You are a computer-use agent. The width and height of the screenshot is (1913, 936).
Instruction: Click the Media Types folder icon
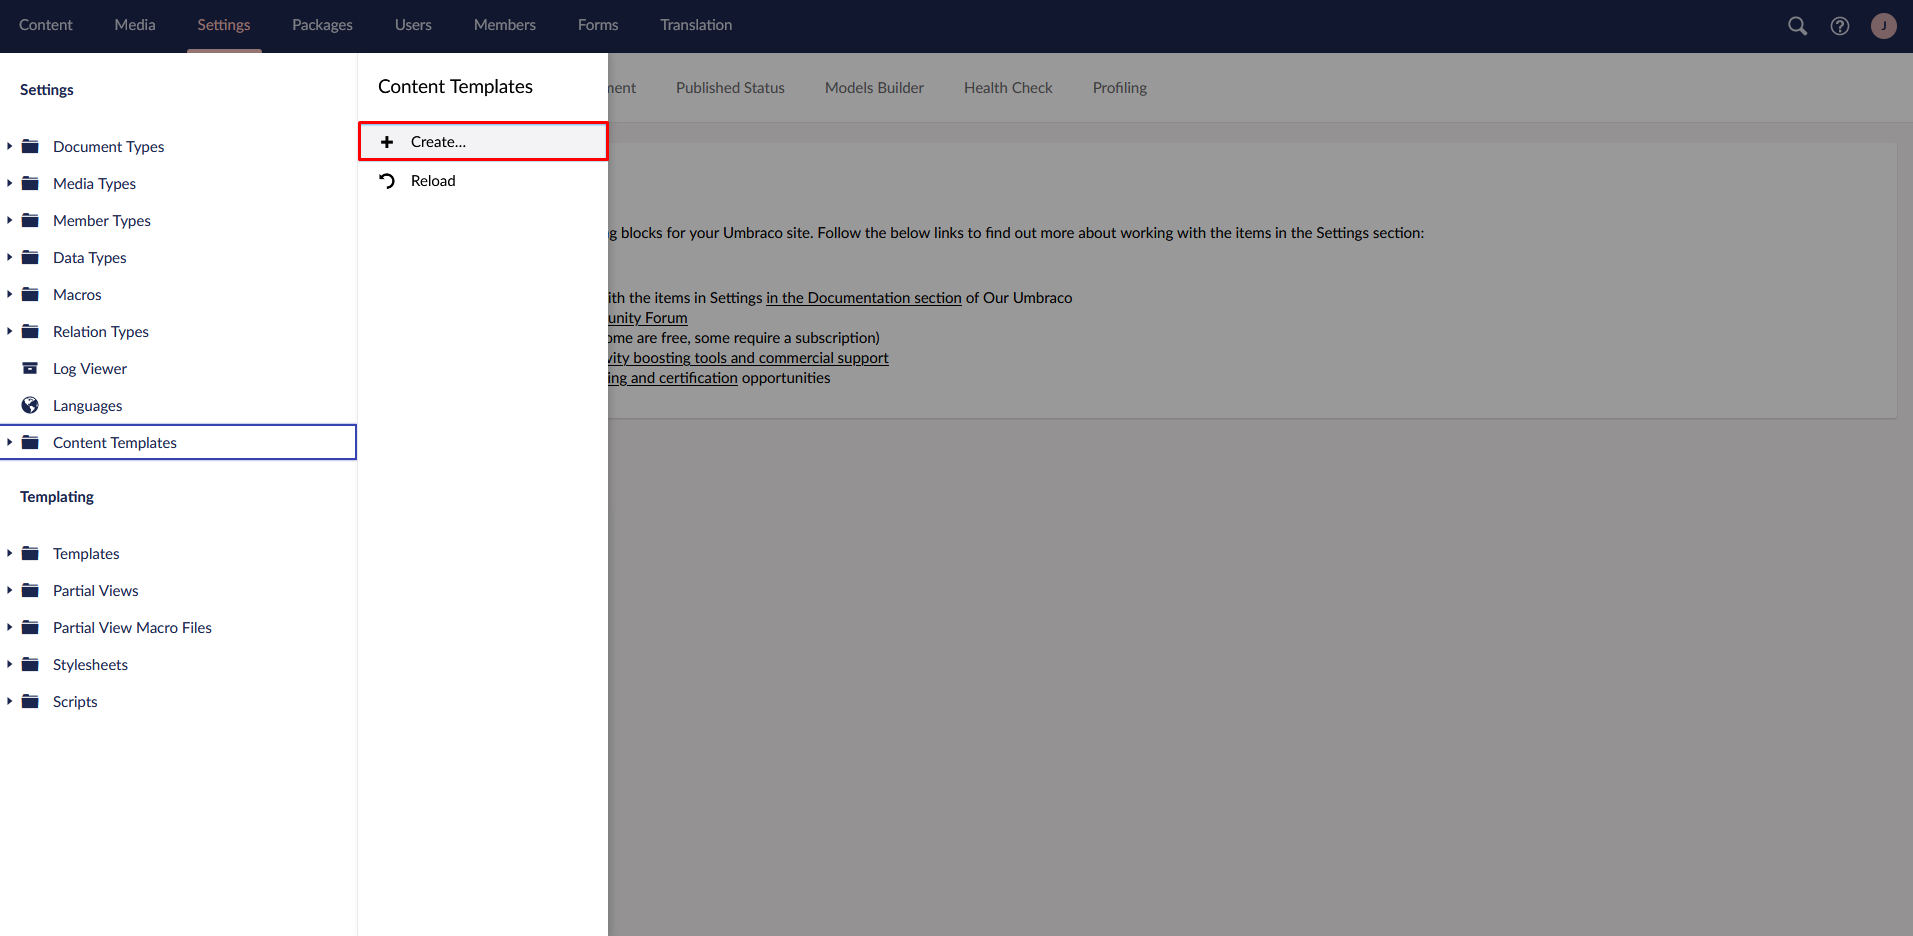[30, 183]
